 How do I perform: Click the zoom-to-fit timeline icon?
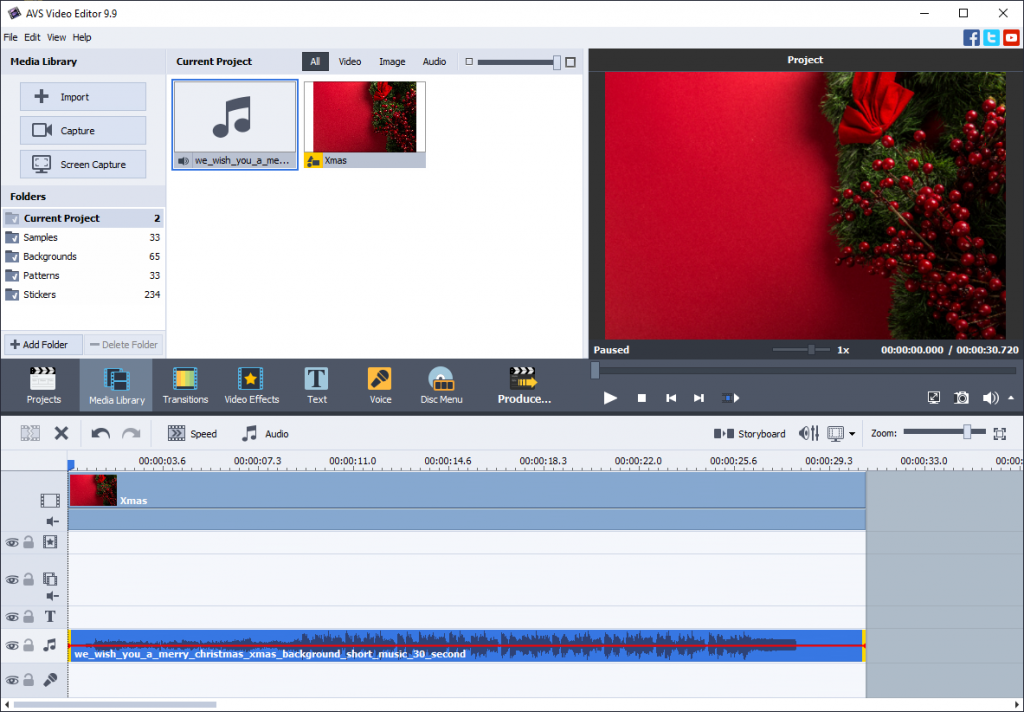click(x=999, y=433)
